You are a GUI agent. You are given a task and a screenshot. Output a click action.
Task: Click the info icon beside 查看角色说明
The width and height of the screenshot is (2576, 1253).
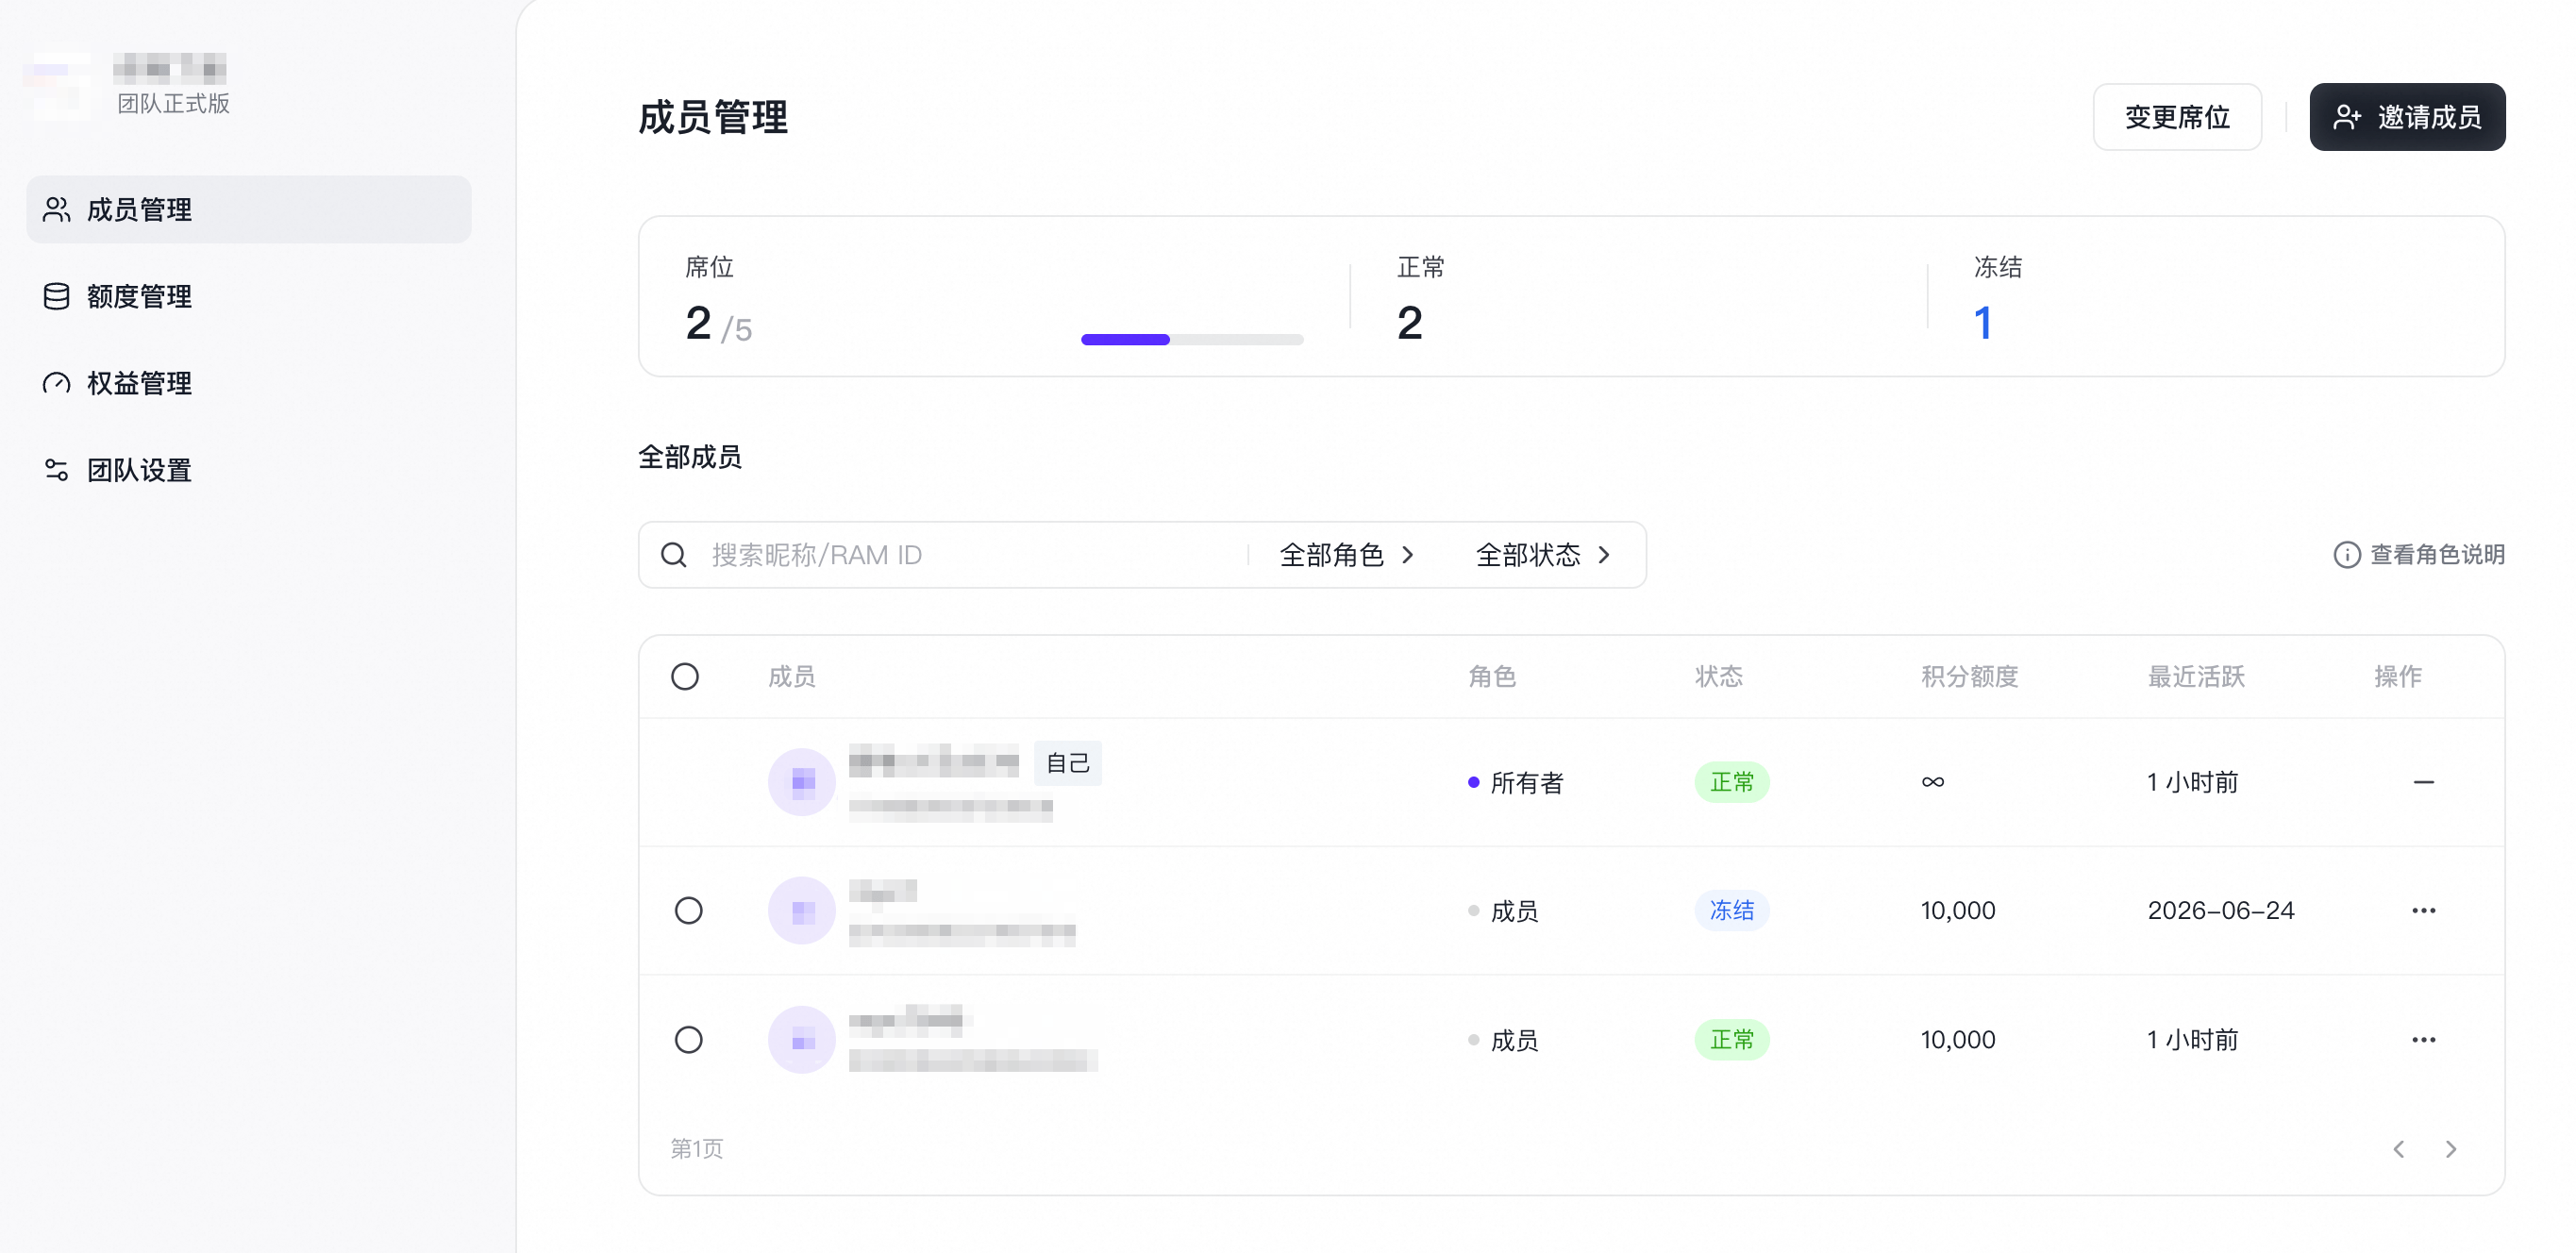(x=2346, y=555)
